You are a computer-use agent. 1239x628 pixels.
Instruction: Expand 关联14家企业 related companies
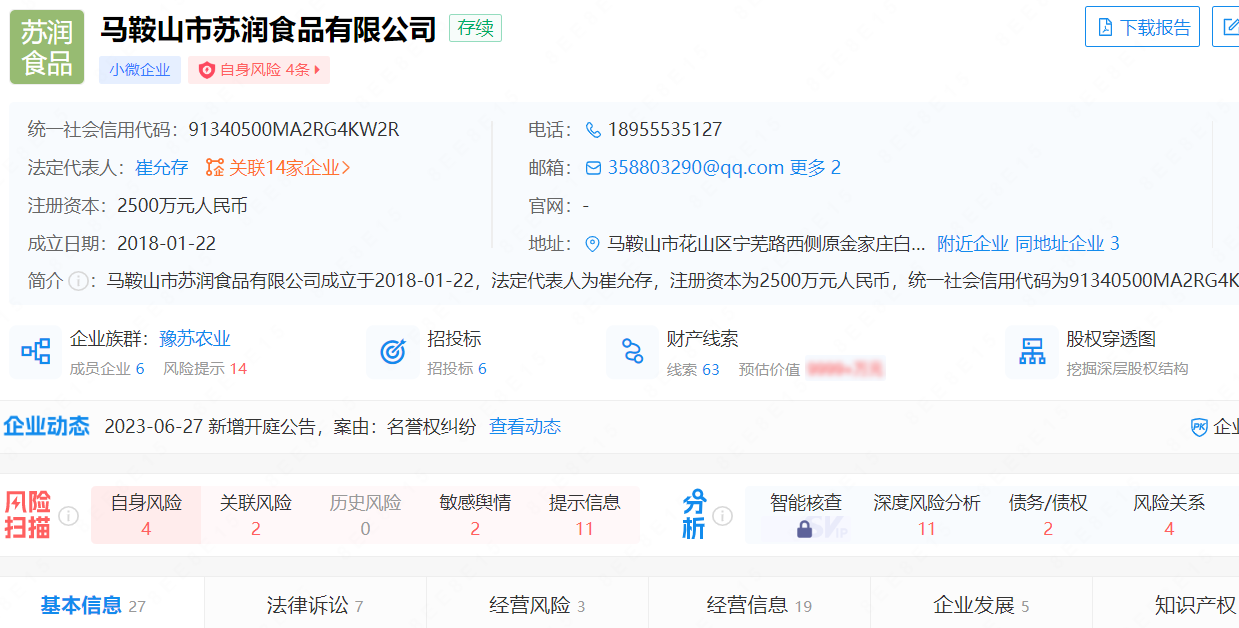(x=290, y=168)
